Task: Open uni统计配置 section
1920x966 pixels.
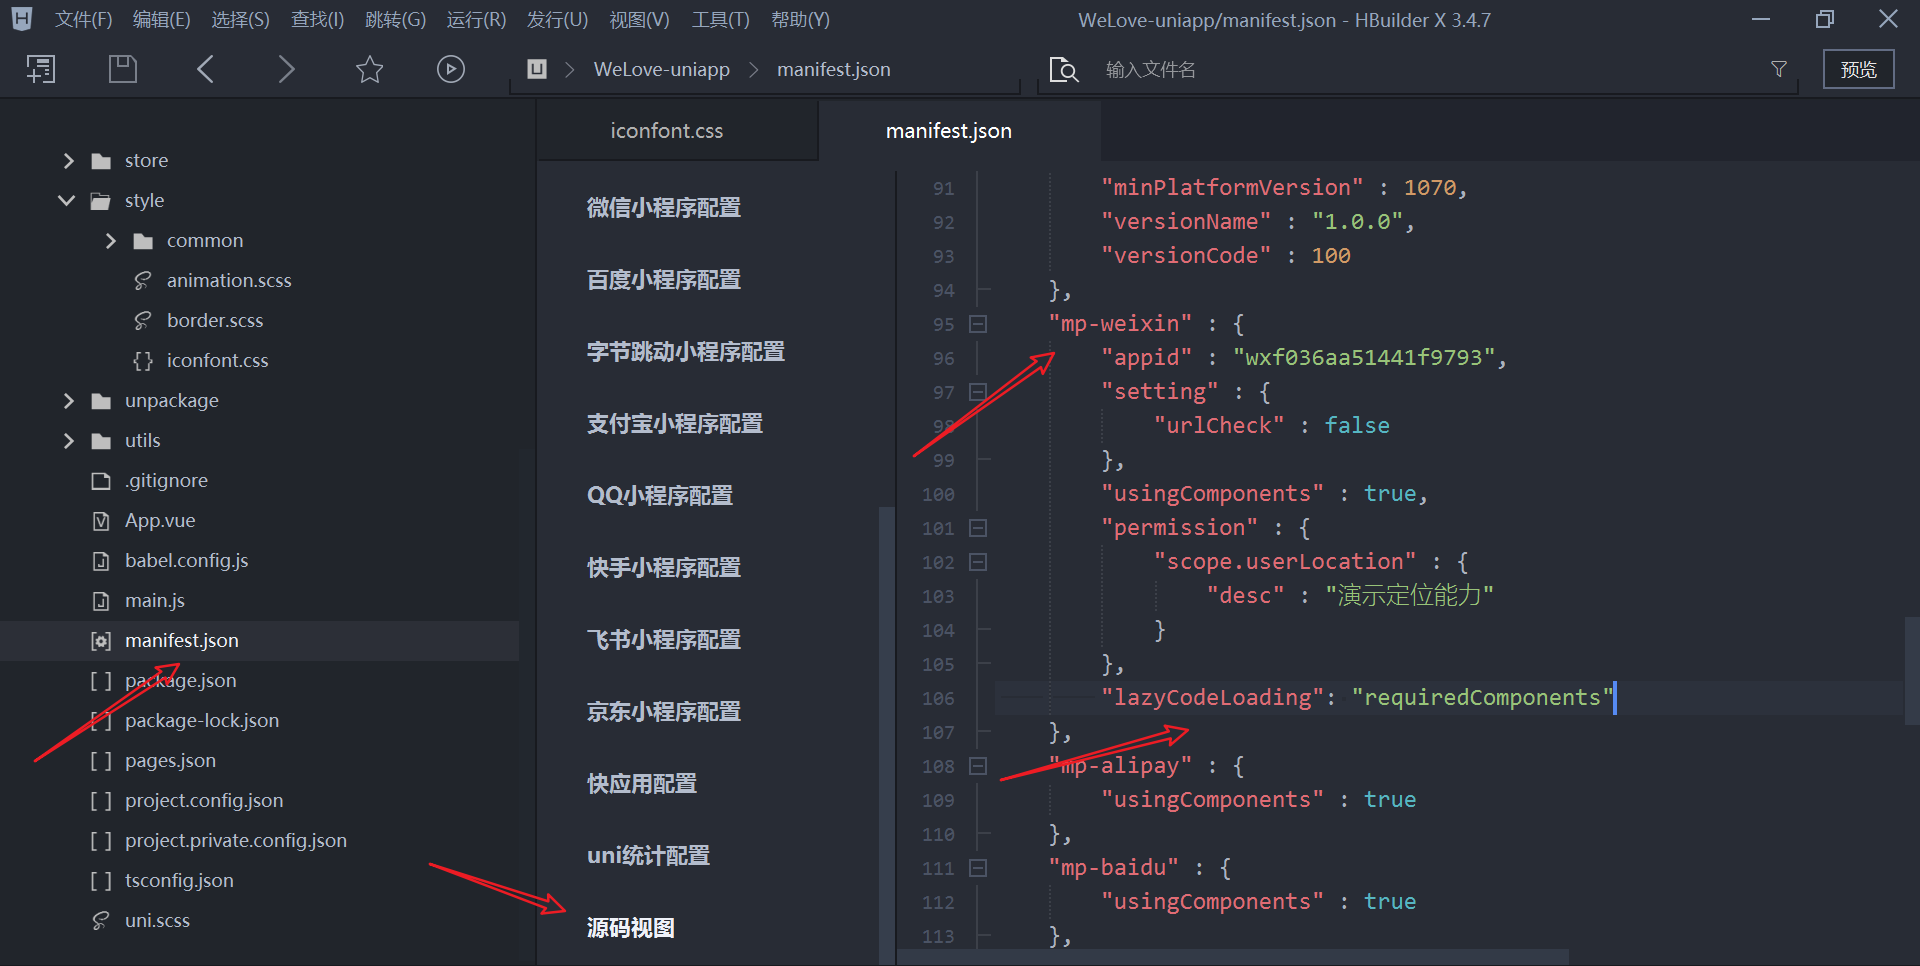Action: (x=649, y=856)
